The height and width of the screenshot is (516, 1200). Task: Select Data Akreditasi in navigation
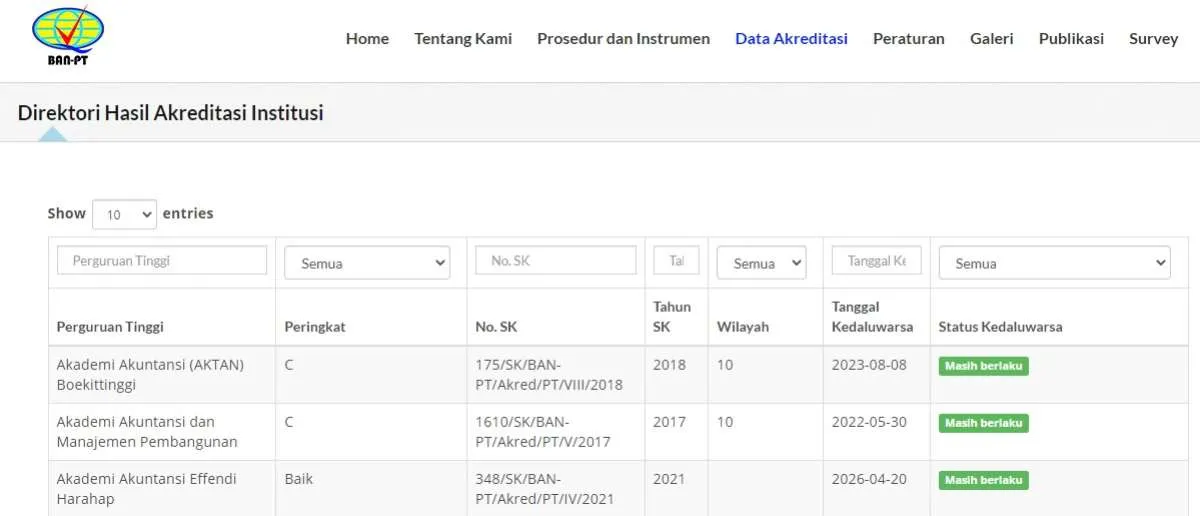[791, 39]
